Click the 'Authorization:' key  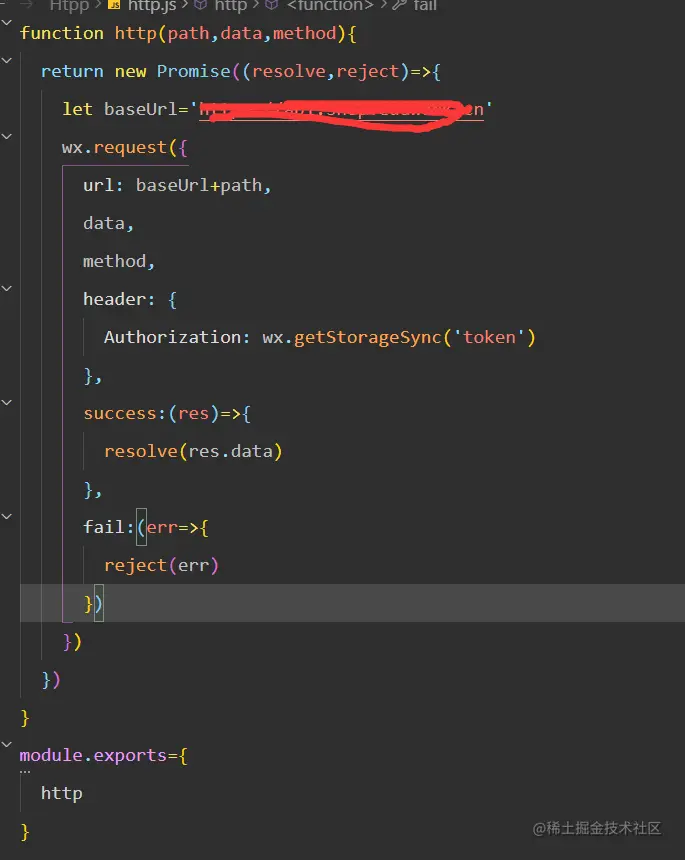[x=177, y=337]
